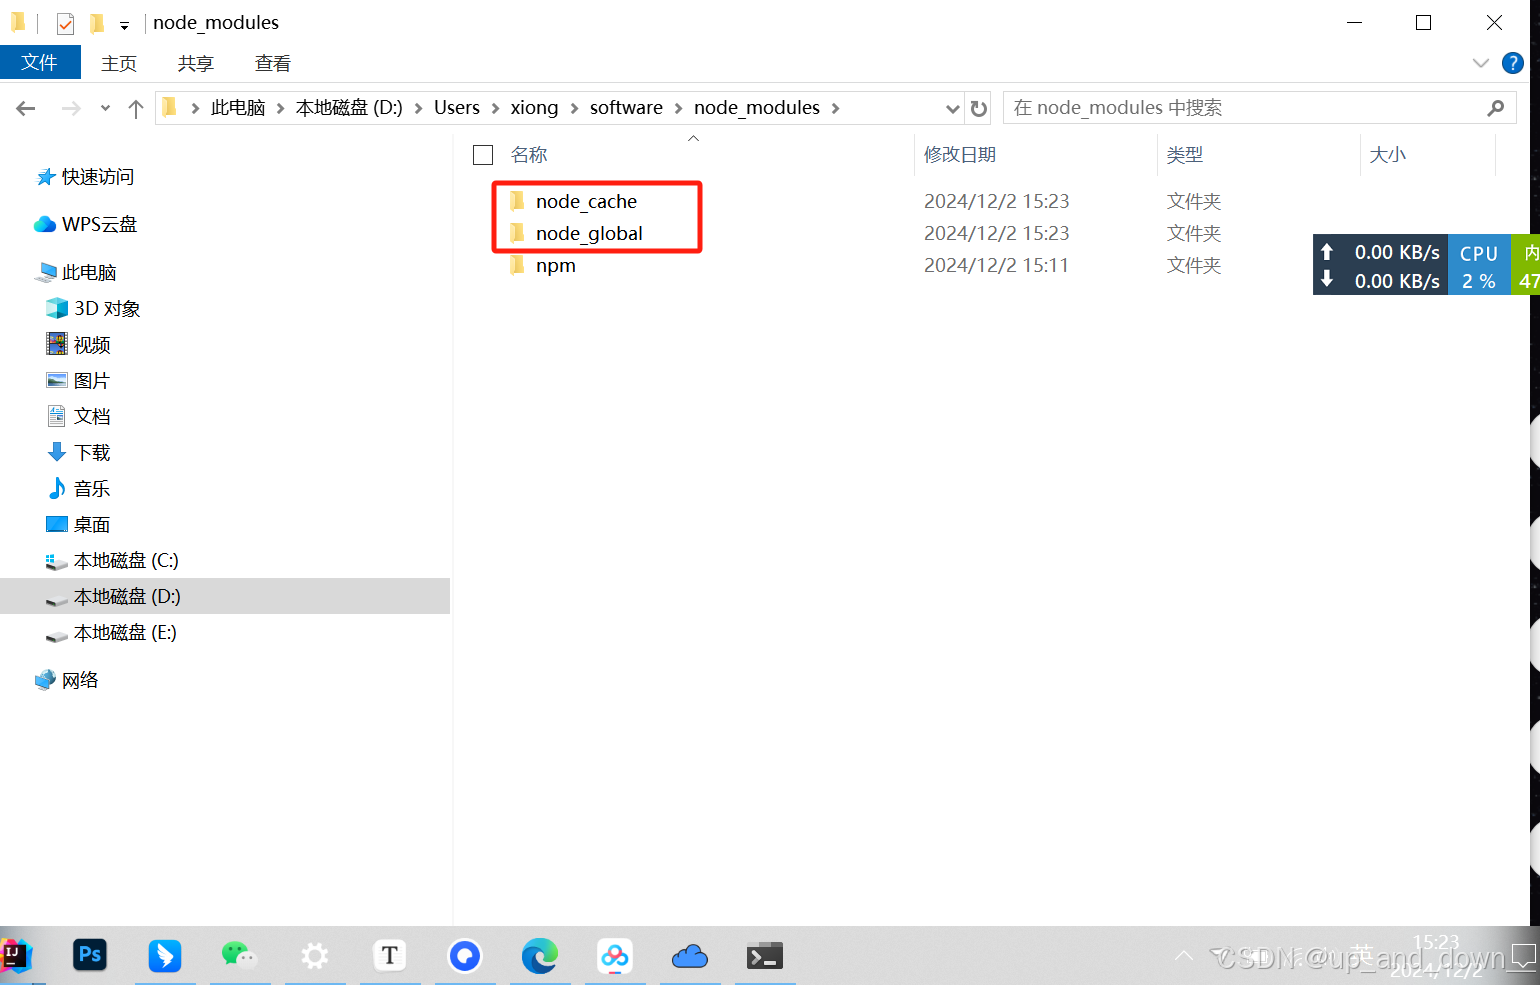Open the node_global folder

[x=589, y=233]
